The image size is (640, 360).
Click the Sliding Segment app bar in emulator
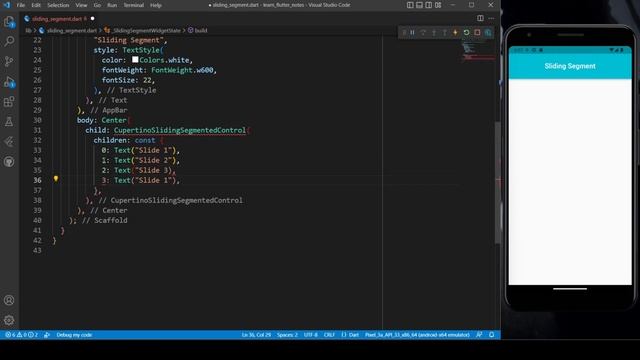(570, 66)
